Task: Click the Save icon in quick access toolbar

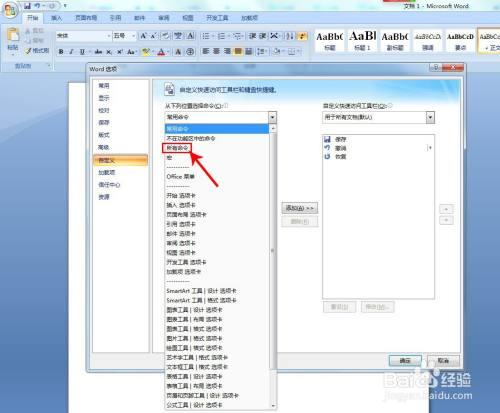Action: [27, 6]
